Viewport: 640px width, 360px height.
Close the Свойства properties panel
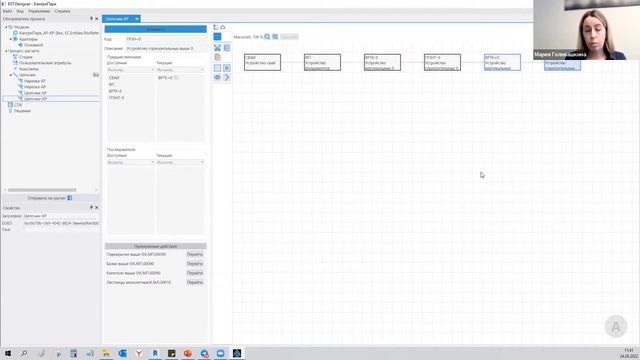click(97, 207)
